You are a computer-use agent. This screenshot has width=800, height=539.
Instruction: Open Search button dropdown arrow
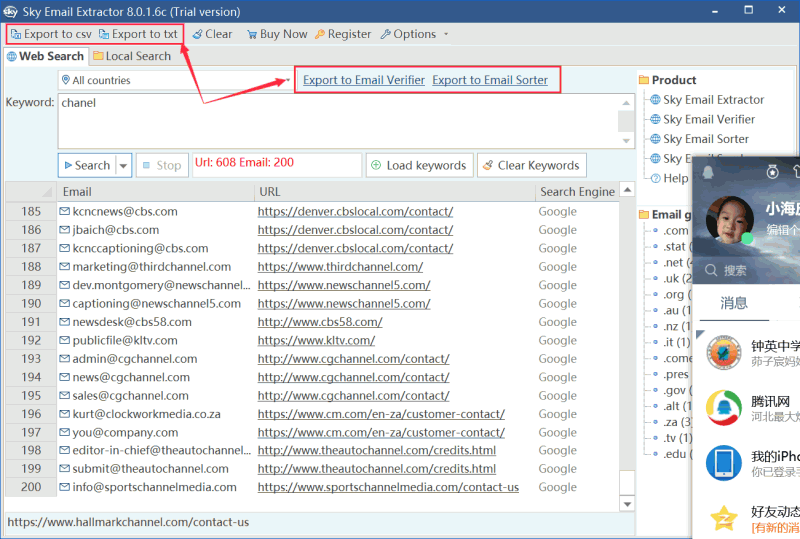[x=124, y=166]
